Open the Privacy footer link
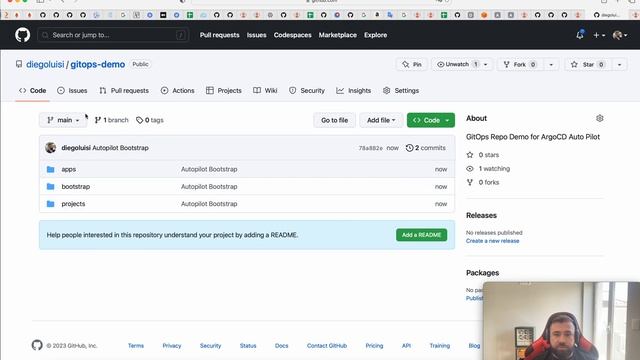 point(172,346)
